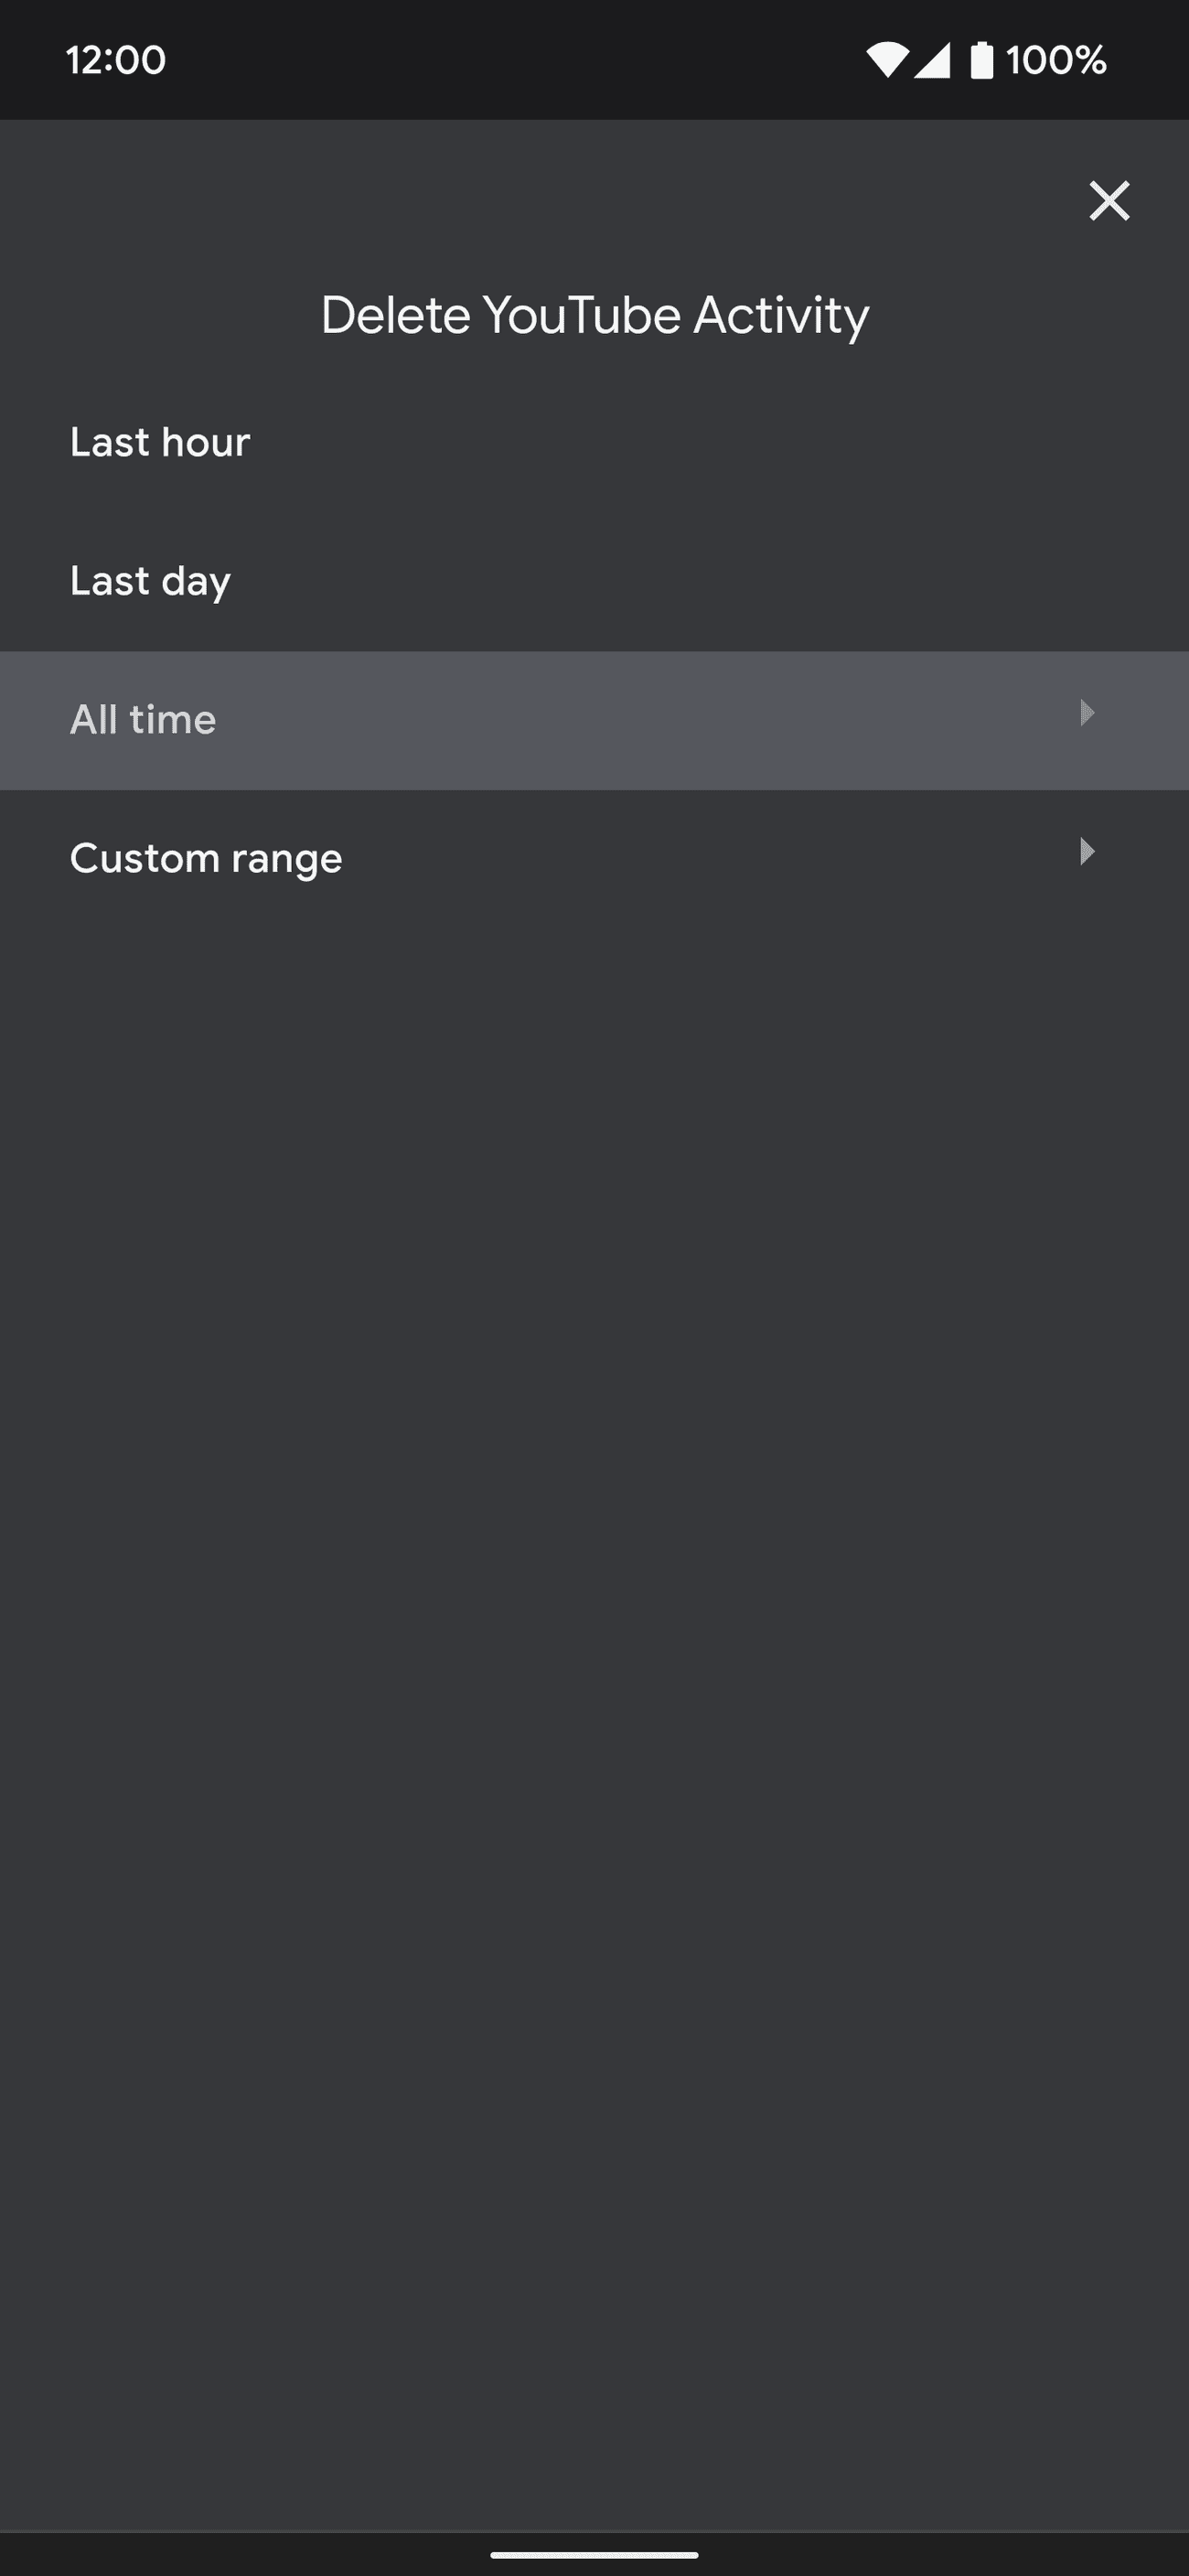Close the Delete YouTube Activity dialog
The width and height of the screenshot is (1189, 2576).
(1109, 201)
